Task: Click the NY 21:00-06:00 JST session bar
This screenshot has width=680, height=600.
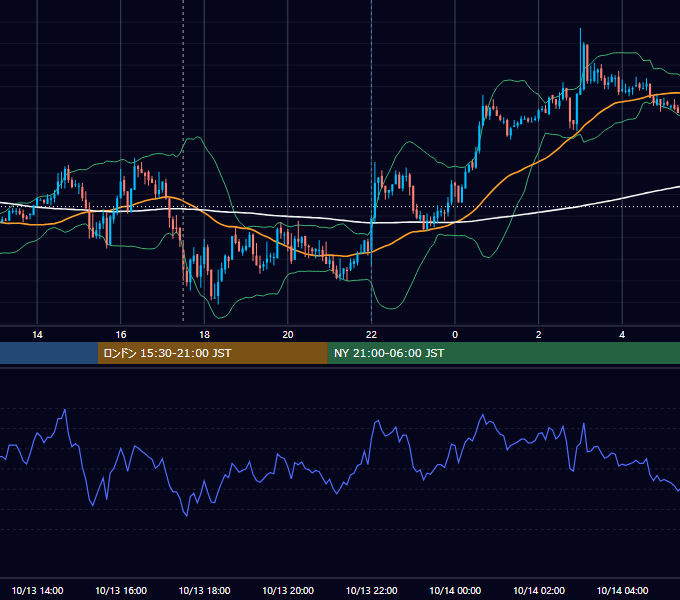Action: click(x=503, y=353)
